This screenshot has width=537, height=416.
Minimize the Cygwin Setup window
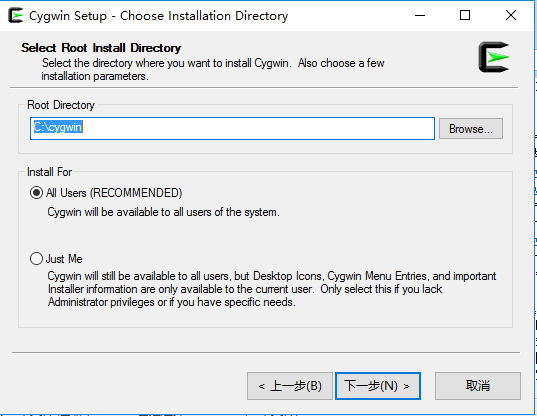point(420,15)
